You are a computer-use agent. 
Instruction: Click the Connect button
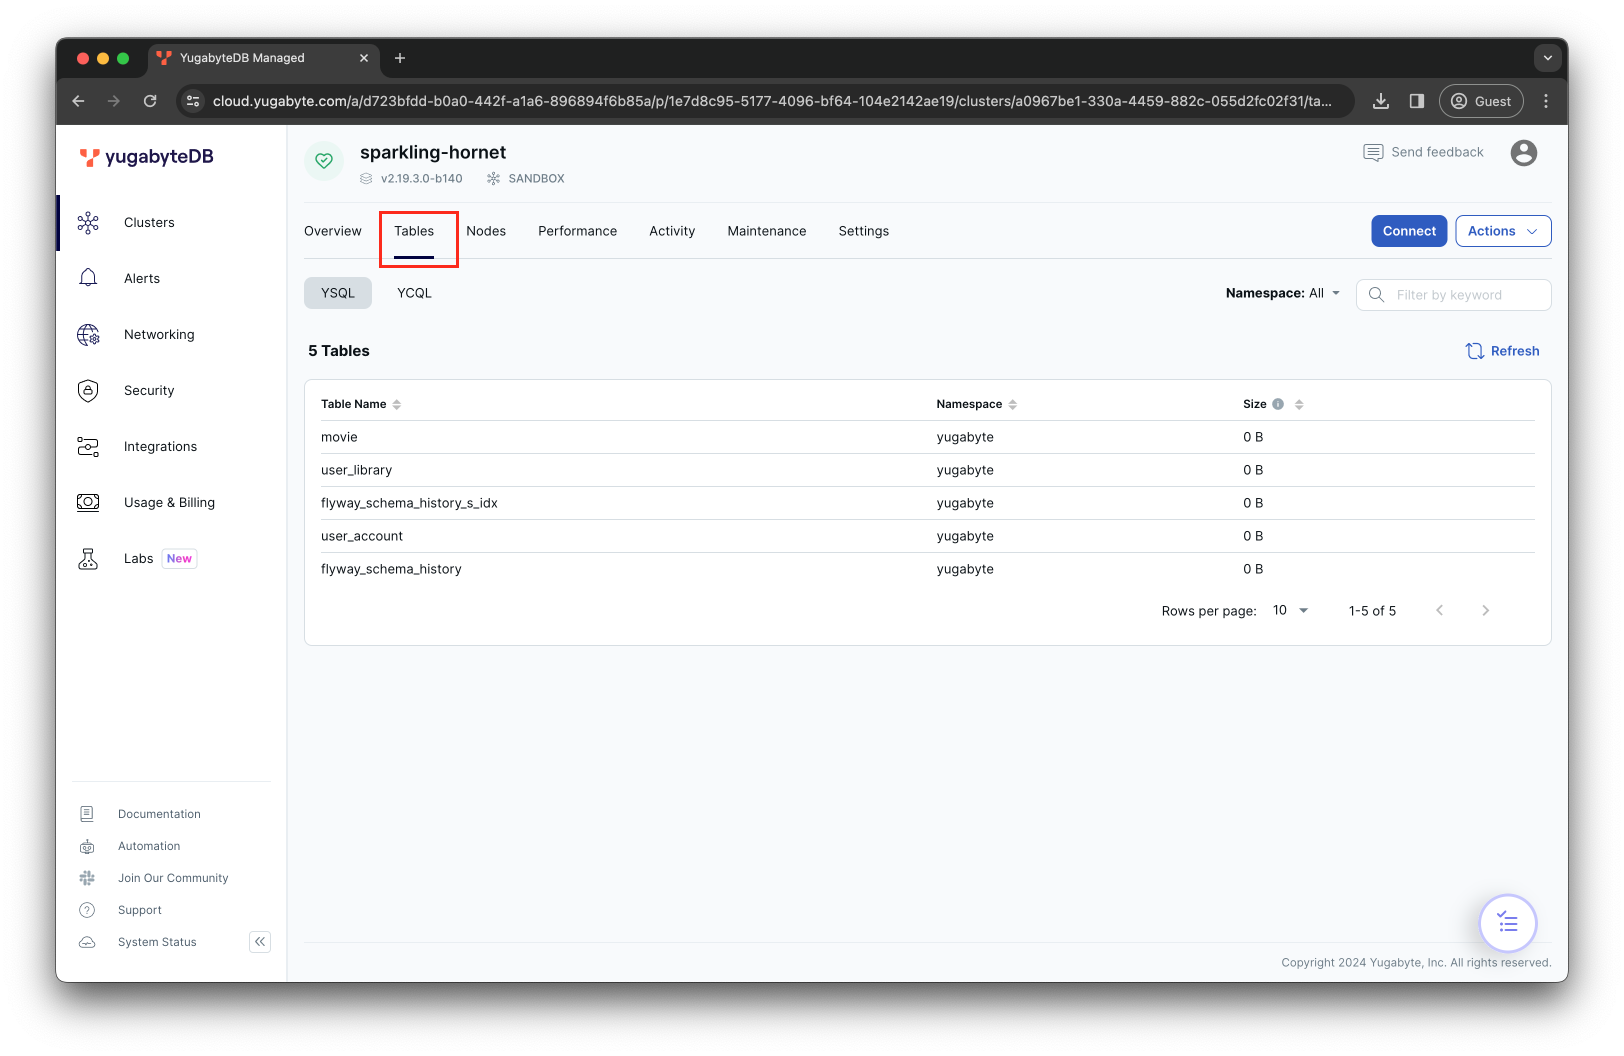pyautogui.click(x=1408, y=231)
